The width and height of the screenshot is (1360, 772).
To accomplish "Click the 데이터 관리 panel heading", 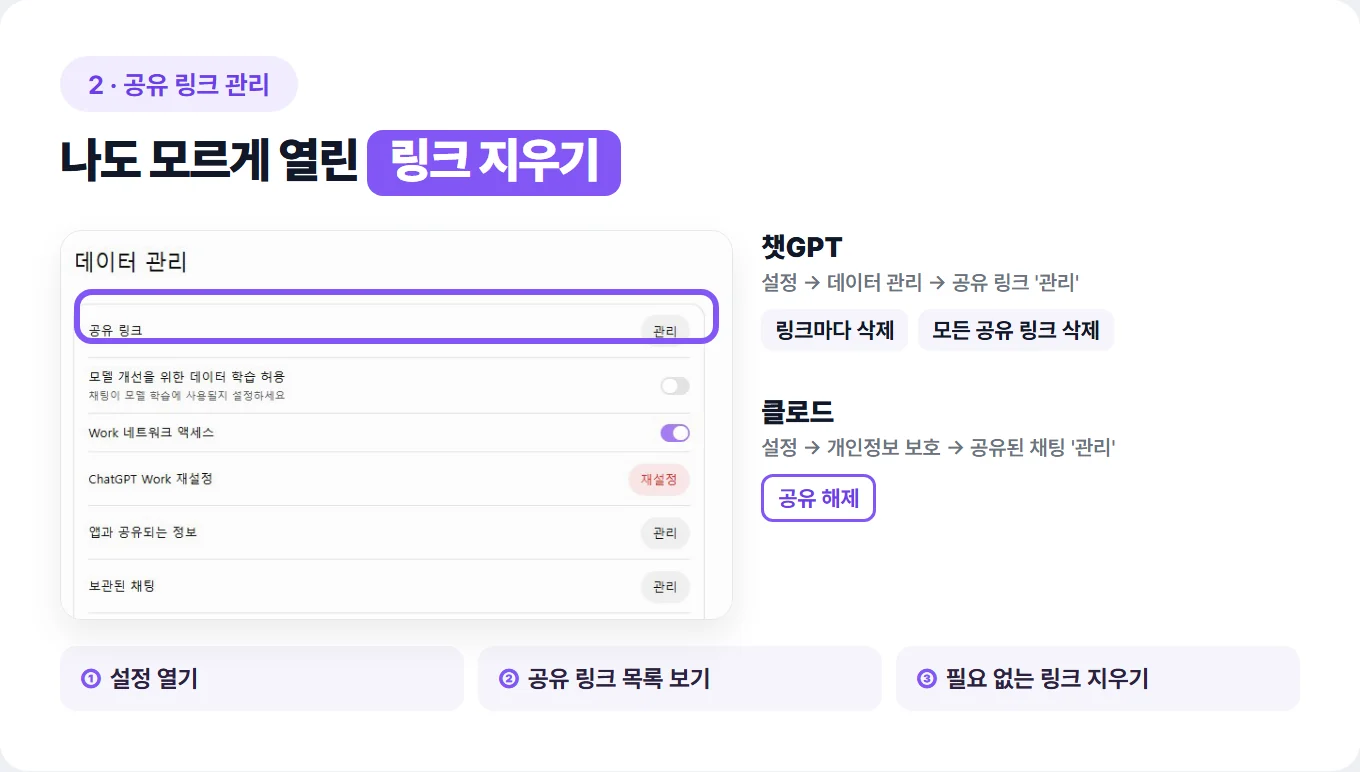I will 131,262.
